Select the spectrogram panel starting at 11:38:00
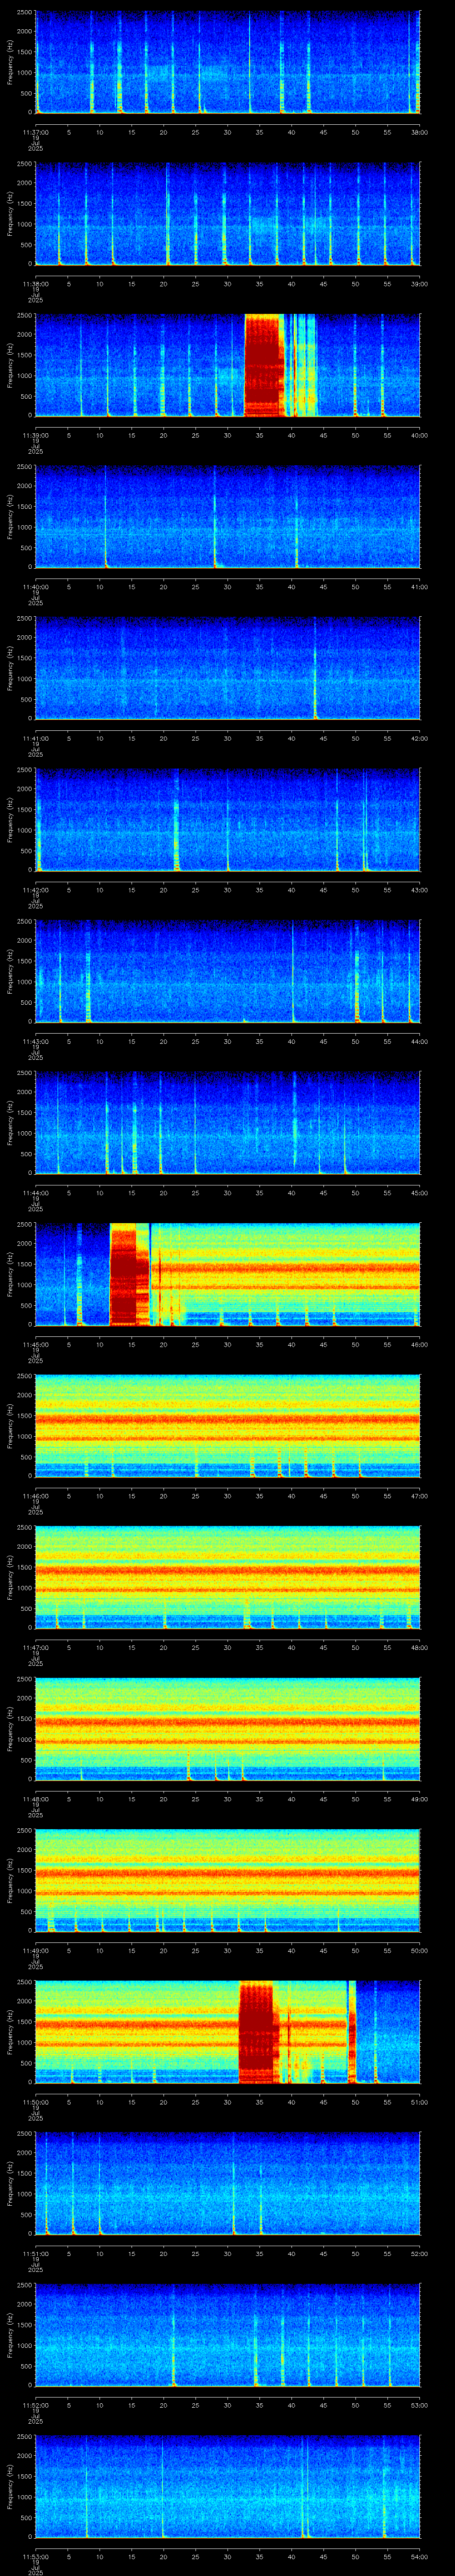This screenshot has width=455, height=2576. pos(228,214)
